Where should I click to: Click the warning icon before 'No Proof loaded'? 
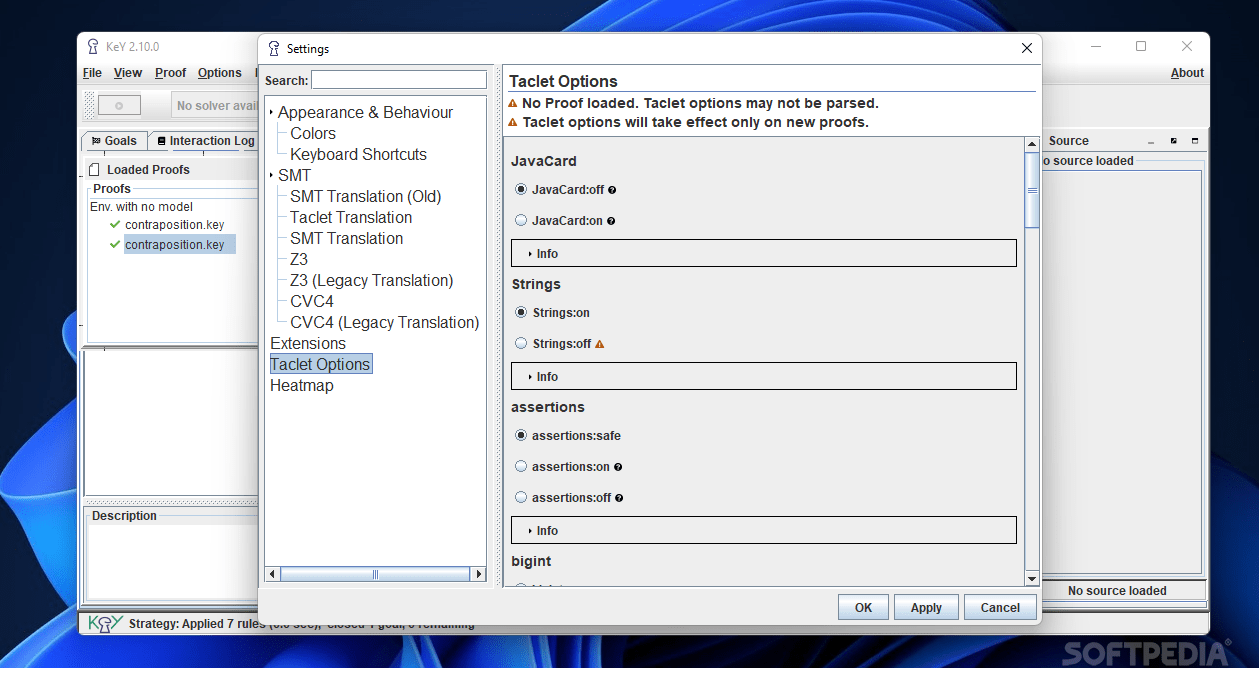pyautogui.click(x=513, y=103)
